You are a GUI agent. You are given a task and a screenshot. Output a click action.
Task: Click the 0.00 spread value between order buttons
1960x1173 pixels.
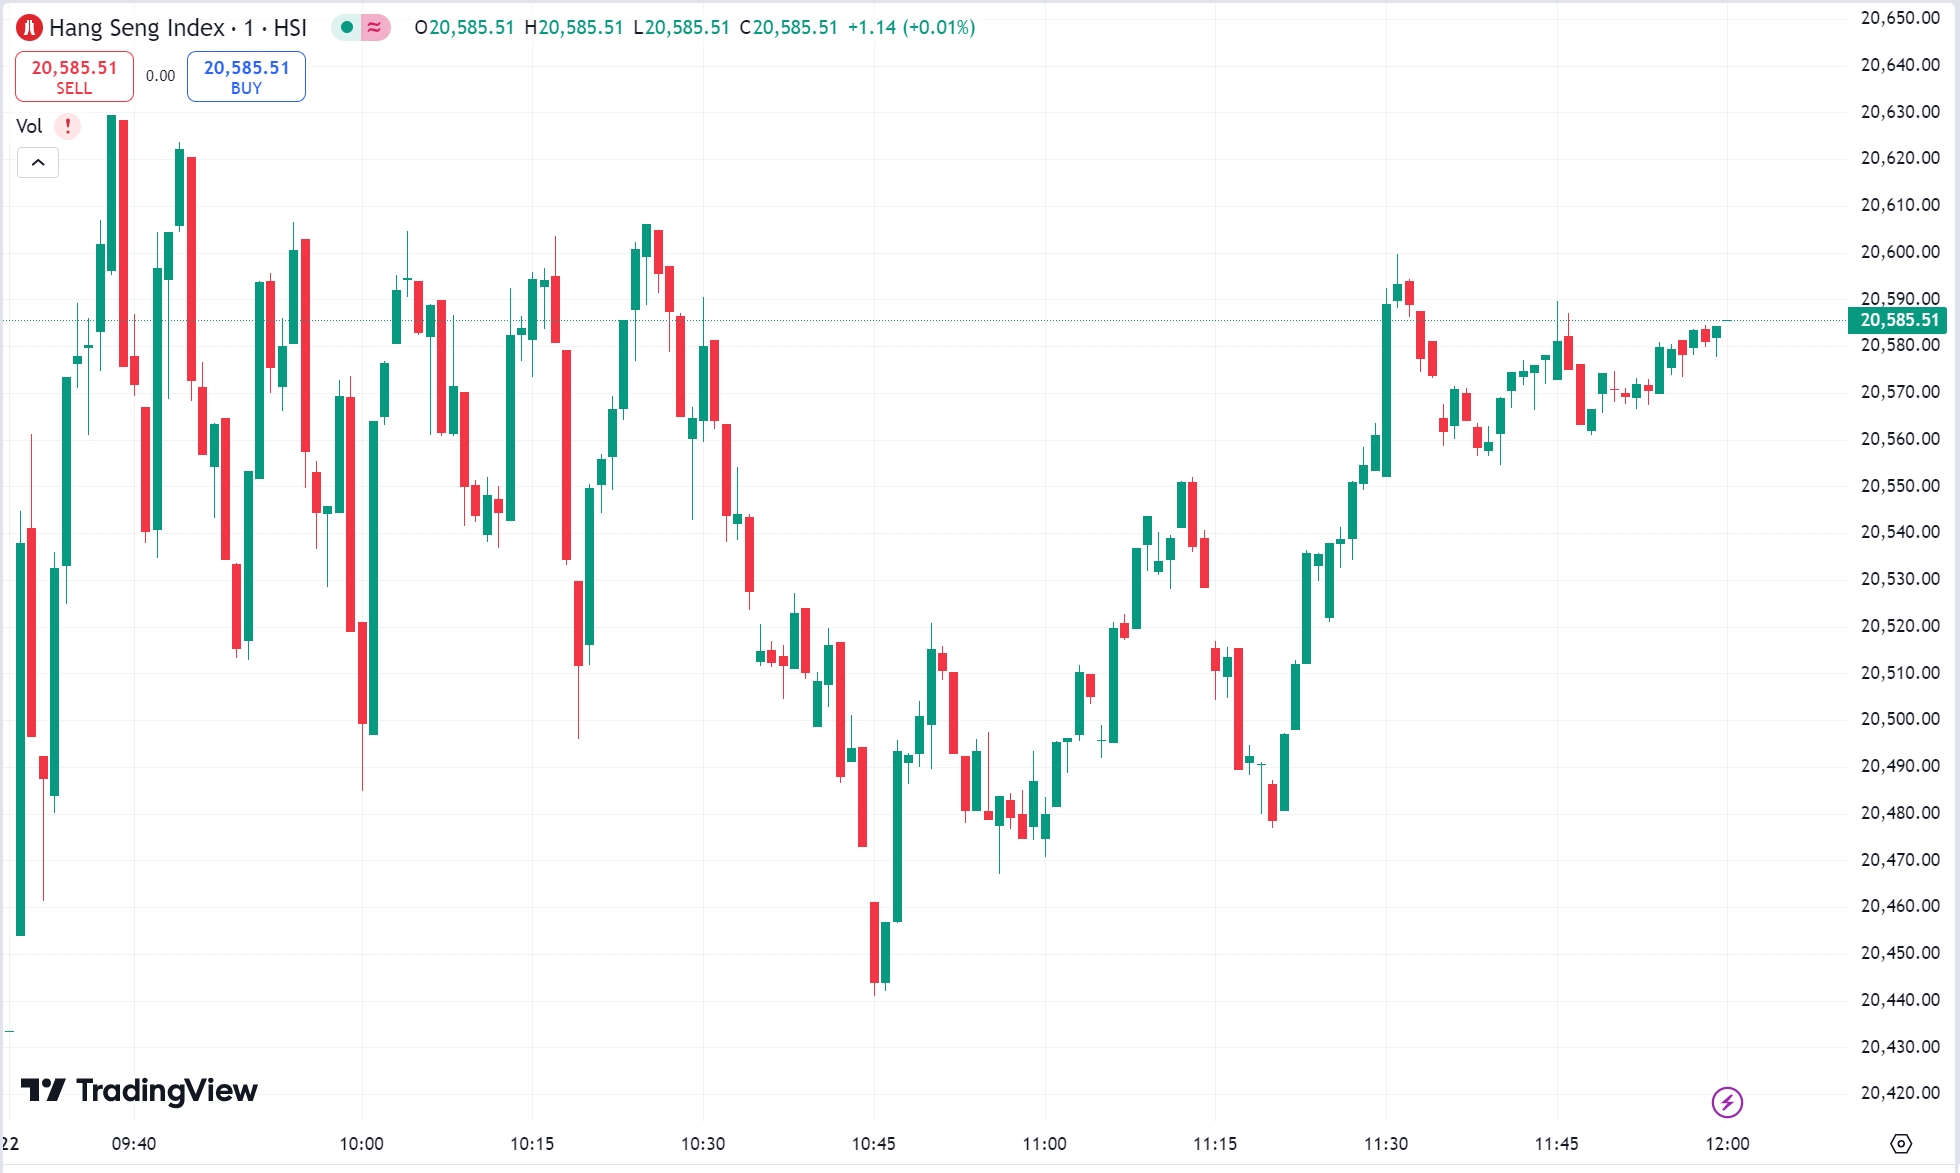159,75
